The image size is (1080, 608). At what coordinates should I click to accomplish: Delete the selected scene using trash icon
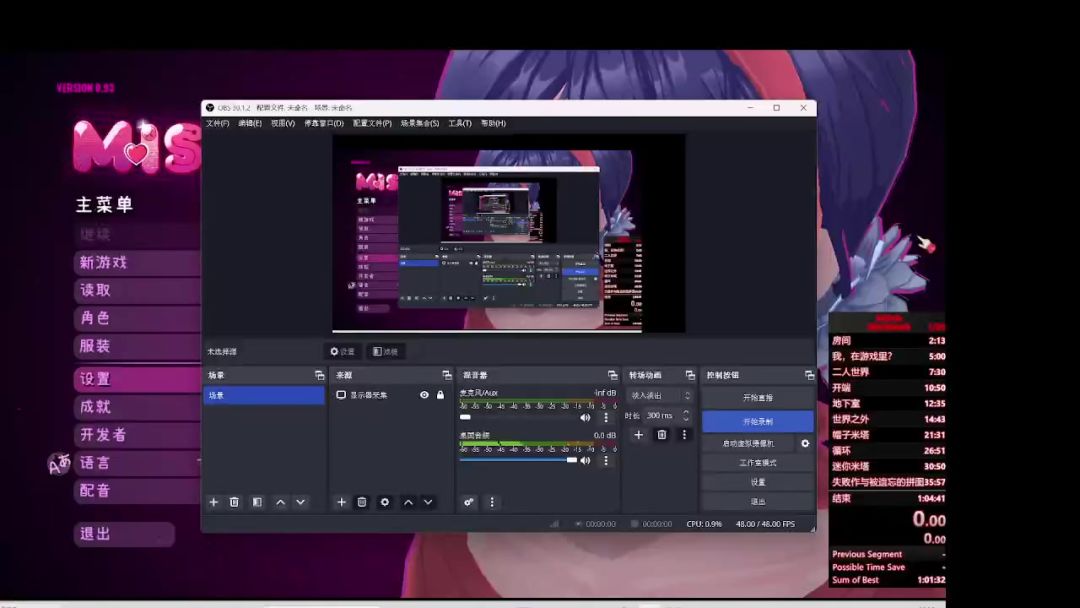pyautogui.click(x=234, y=502)
